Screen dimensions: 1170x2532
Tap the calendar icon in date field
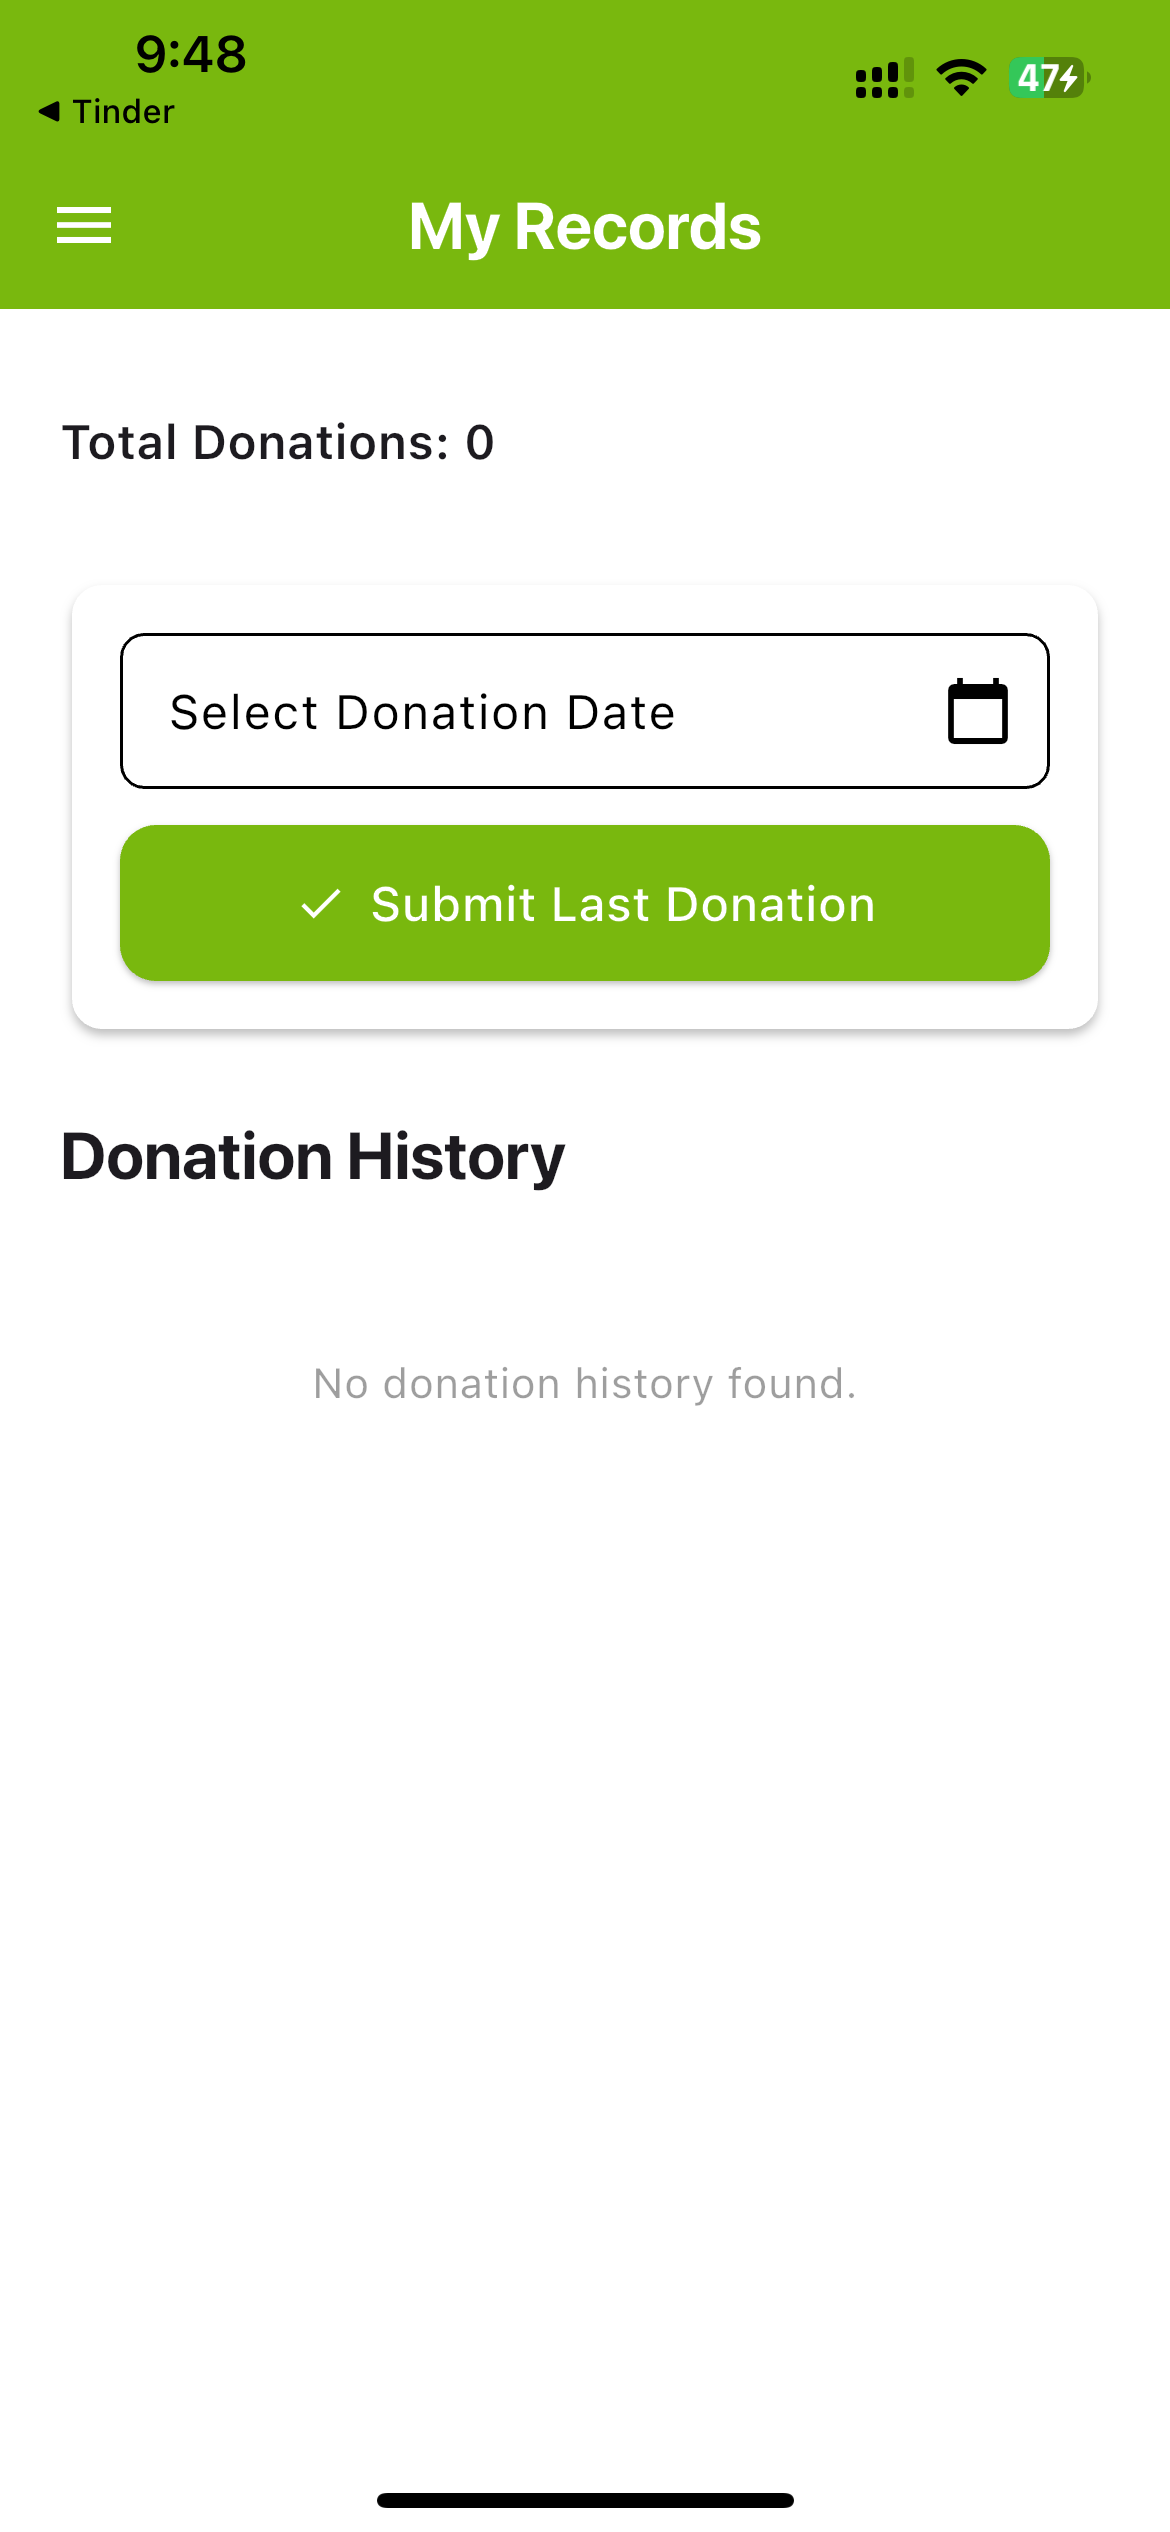point(977,711)
